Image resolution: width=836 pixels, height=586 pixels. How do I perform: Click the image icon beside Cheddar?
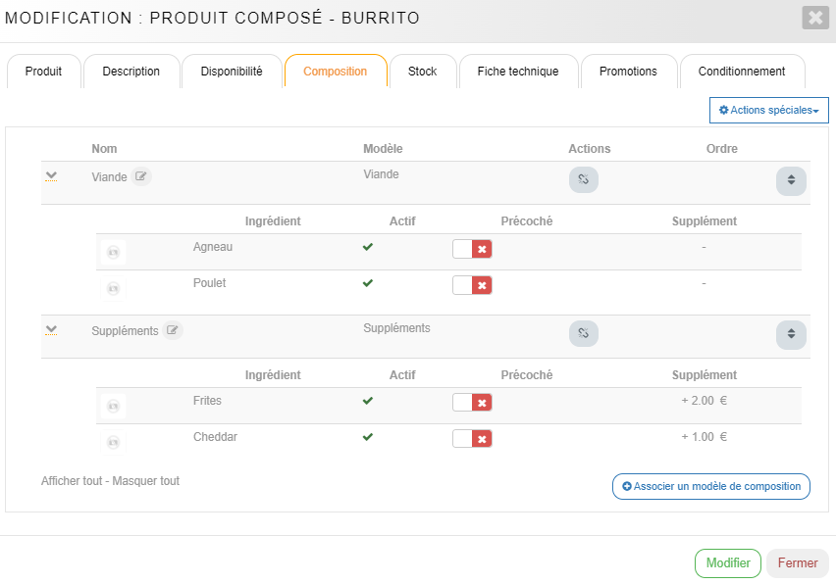click(113, 442)
